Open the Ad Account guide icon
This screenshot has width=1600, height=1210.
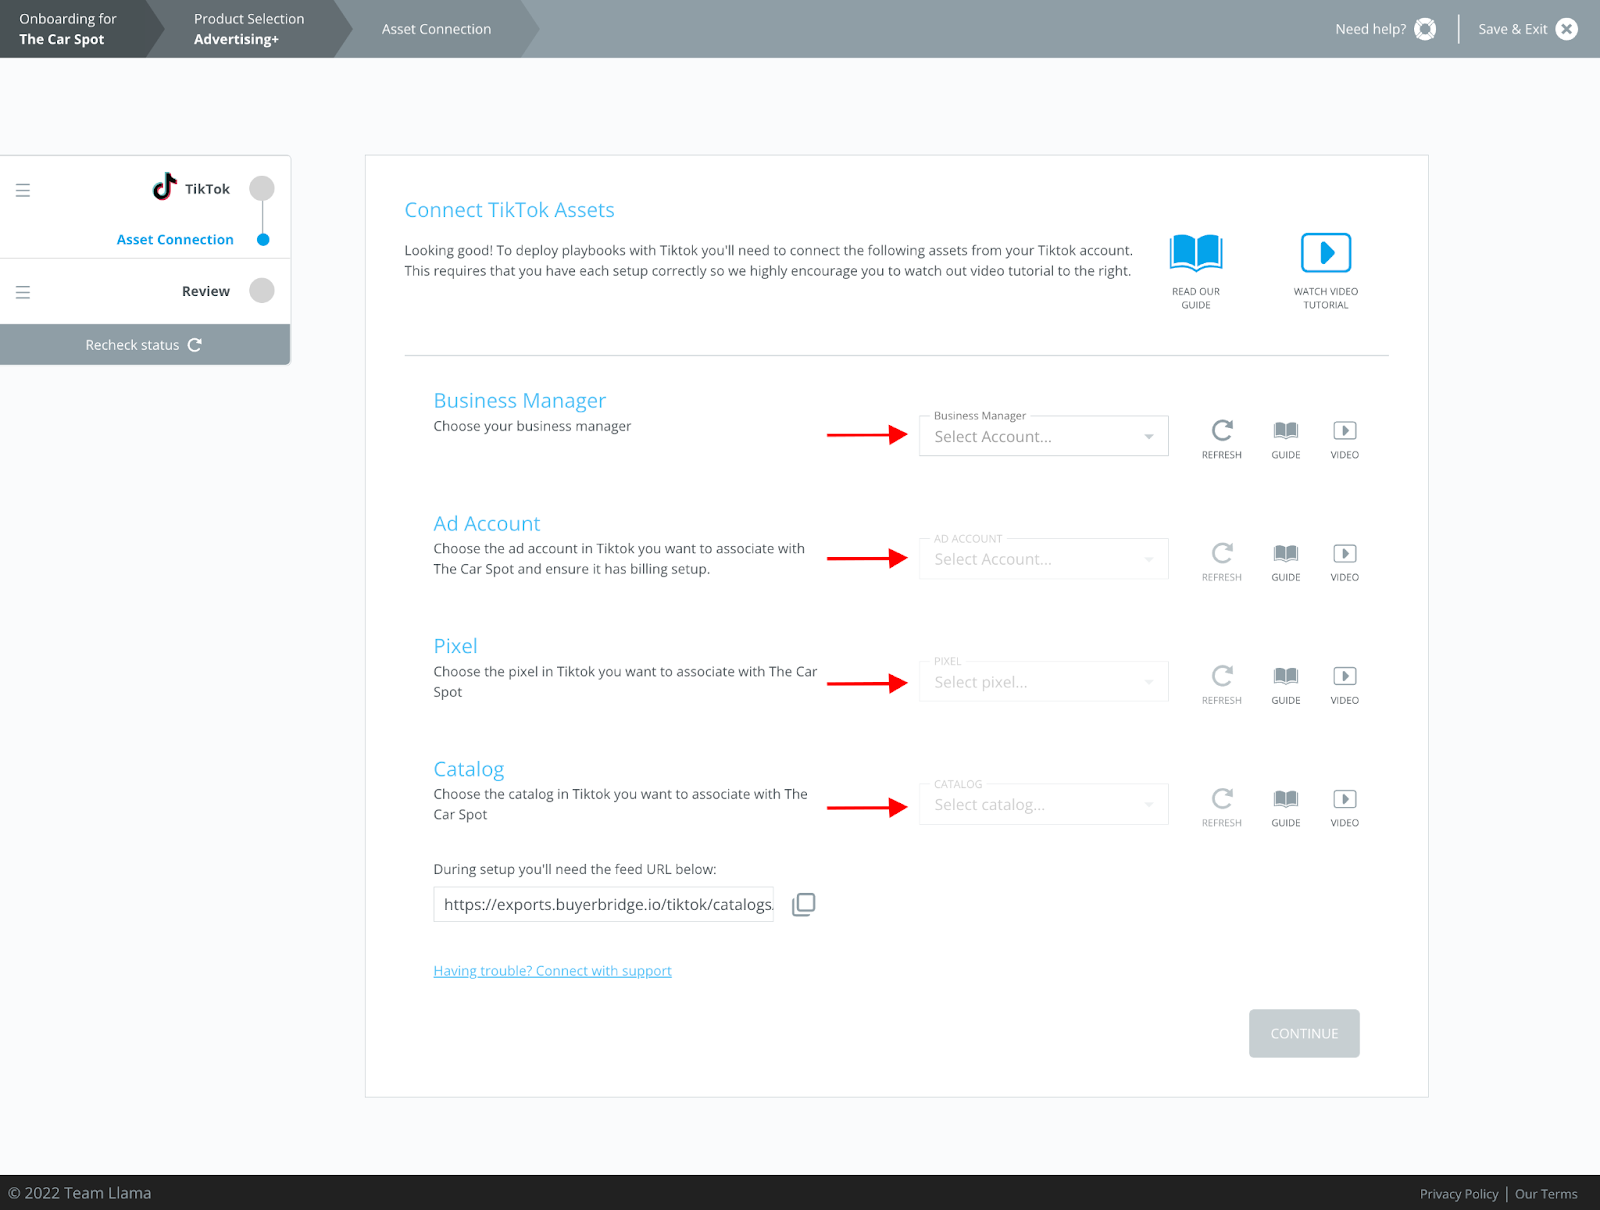(x=1286, y=553)
